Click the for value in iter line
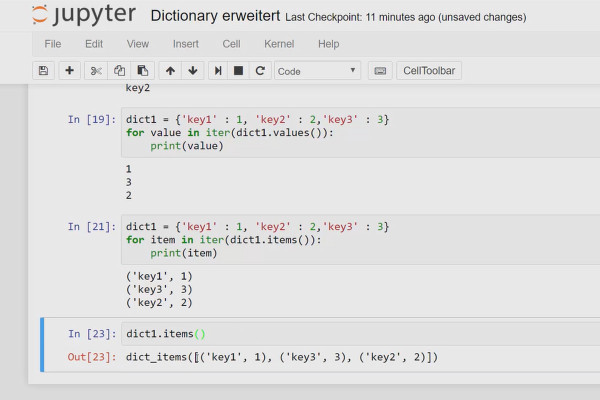This screenshot has width=600, height=400. (x=230, y=132)
